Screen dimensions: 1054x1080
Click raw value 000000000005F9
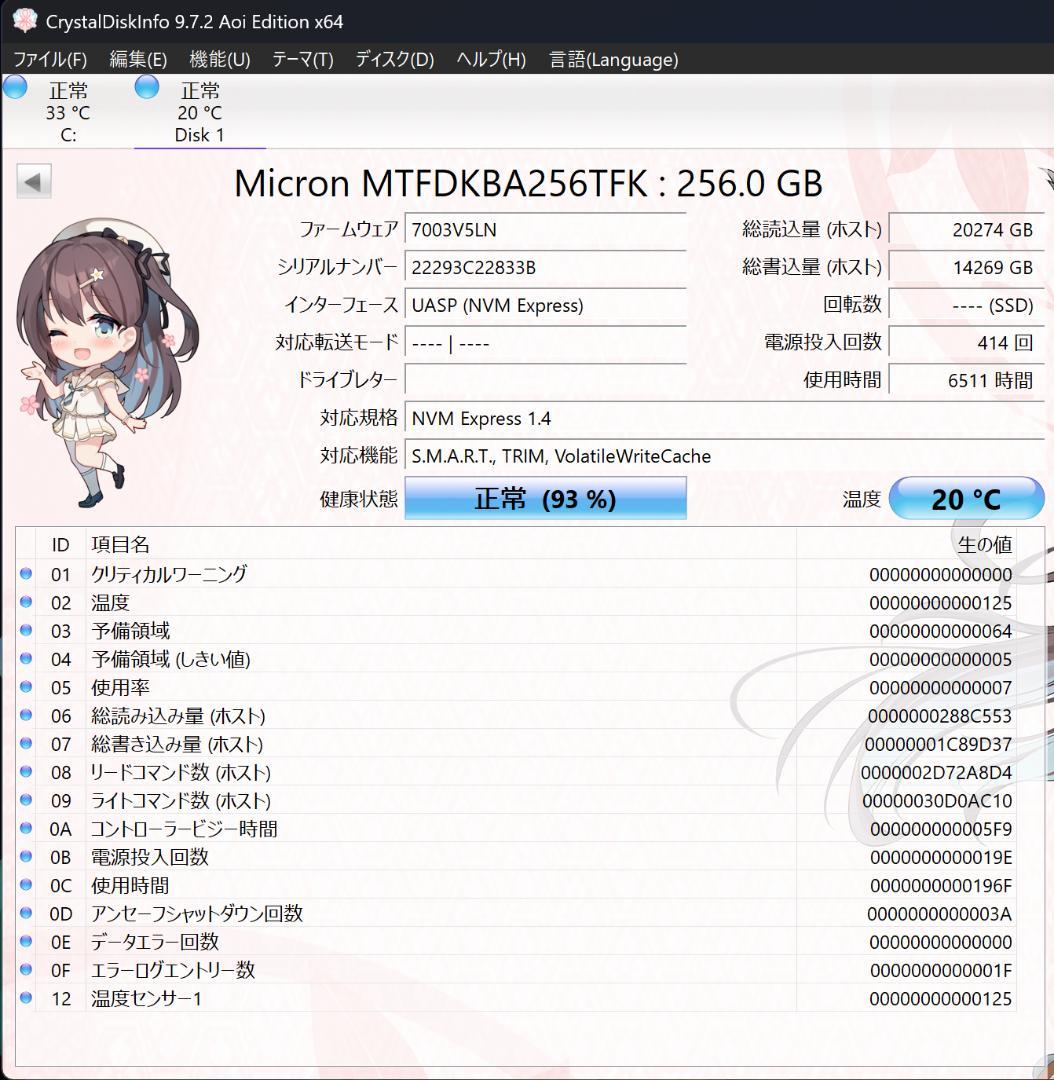pos(941,829)
